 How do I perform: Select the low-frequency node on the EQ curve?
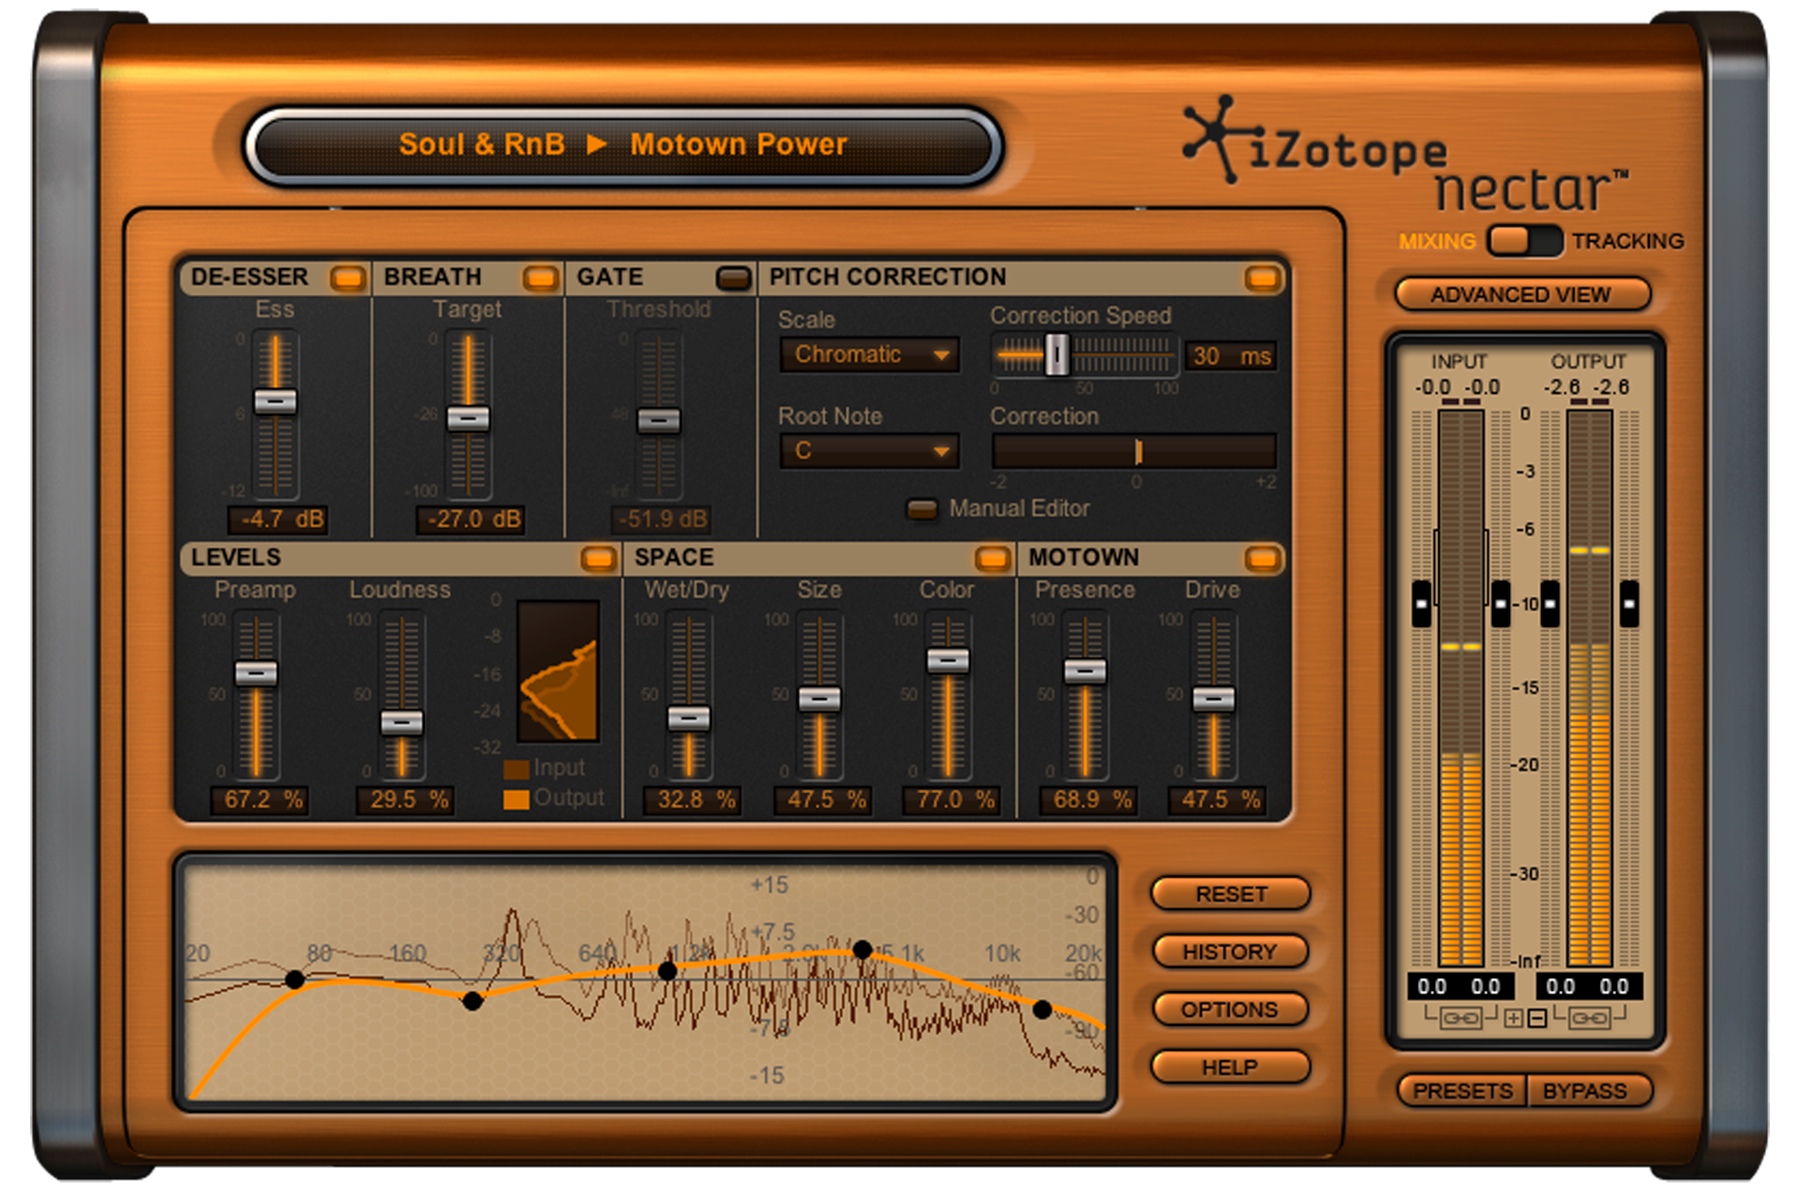click(297, 980)
